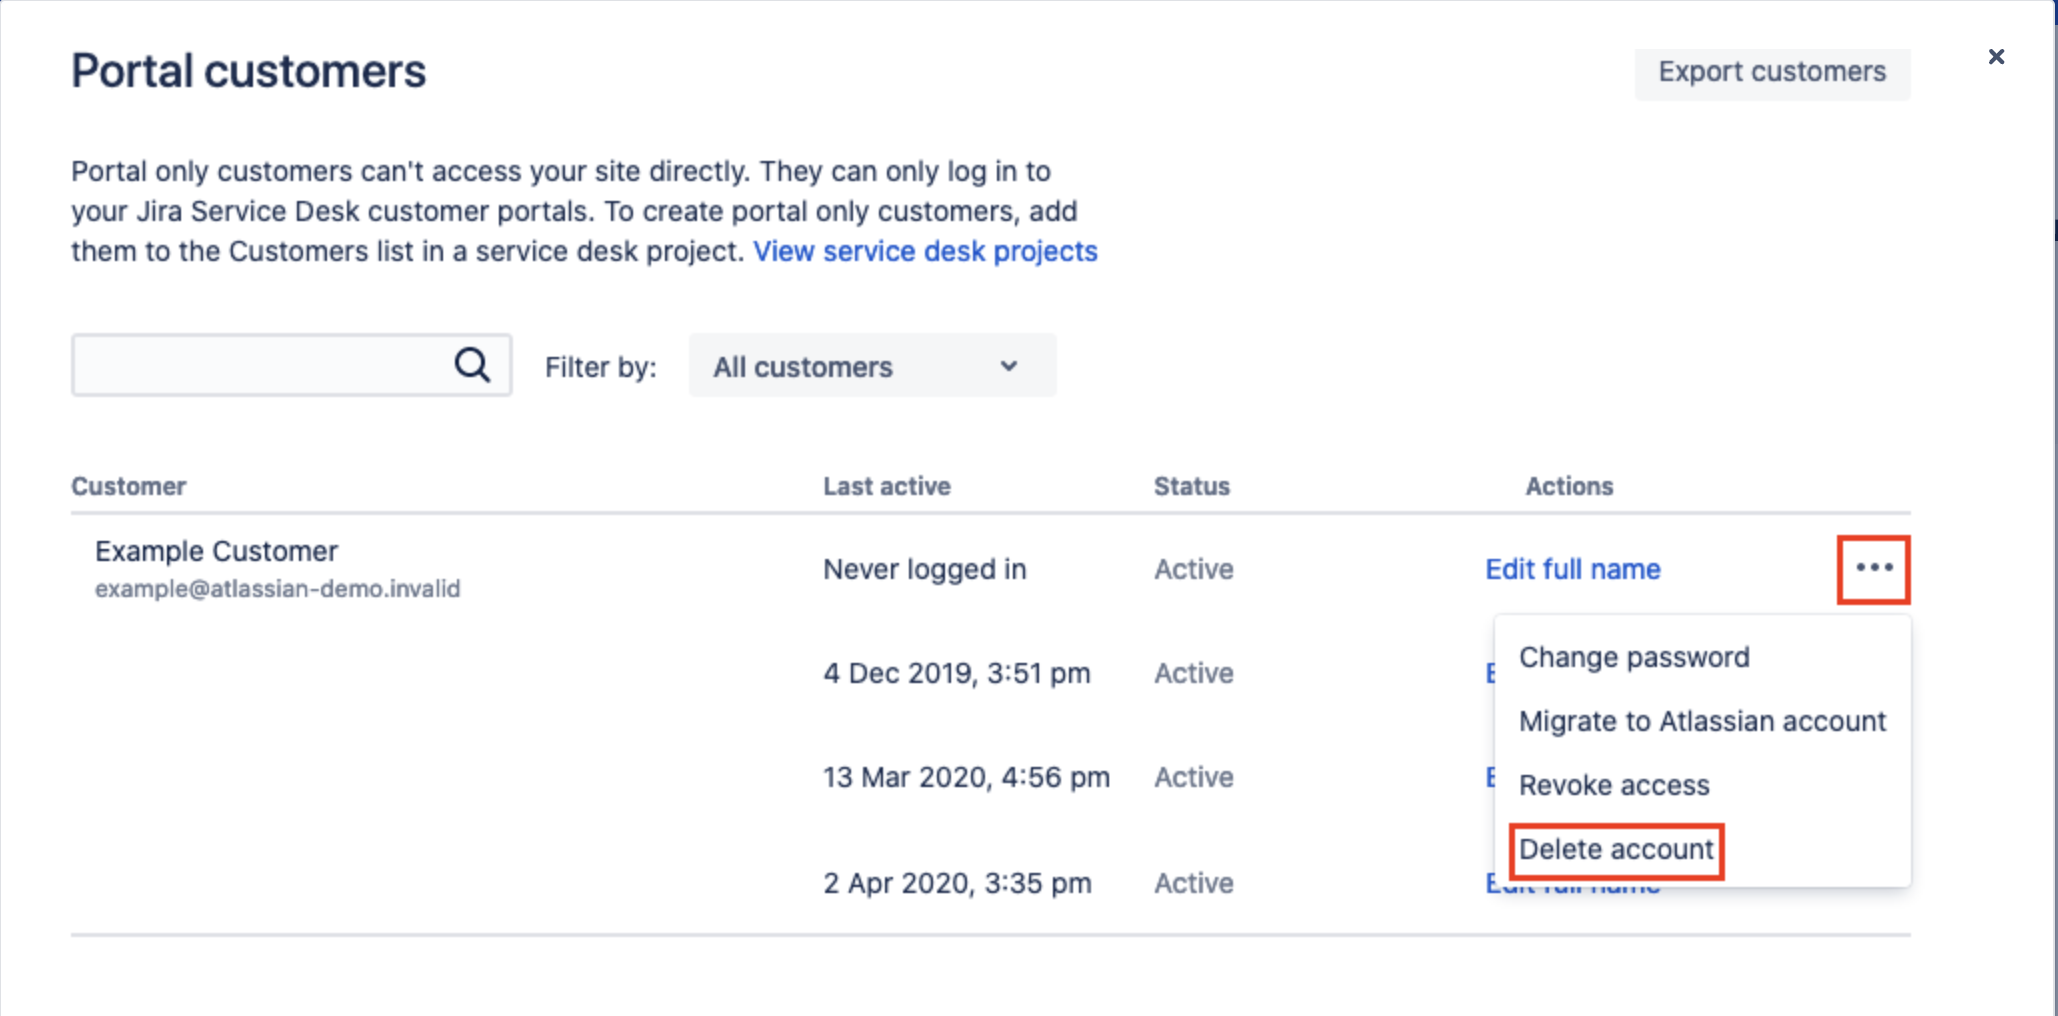Screen dimensions: 2058x1016
Task: Open the three-dots actions menu
Action: (1873, 568)
